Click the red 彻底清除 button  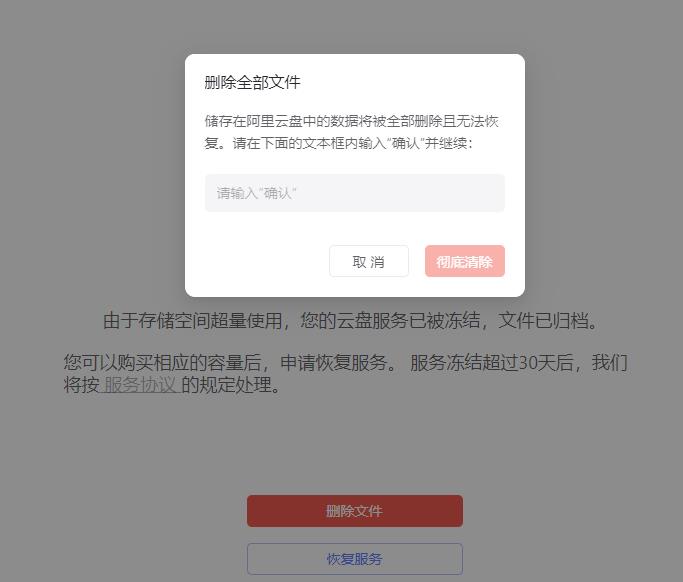tap(465, 261)
